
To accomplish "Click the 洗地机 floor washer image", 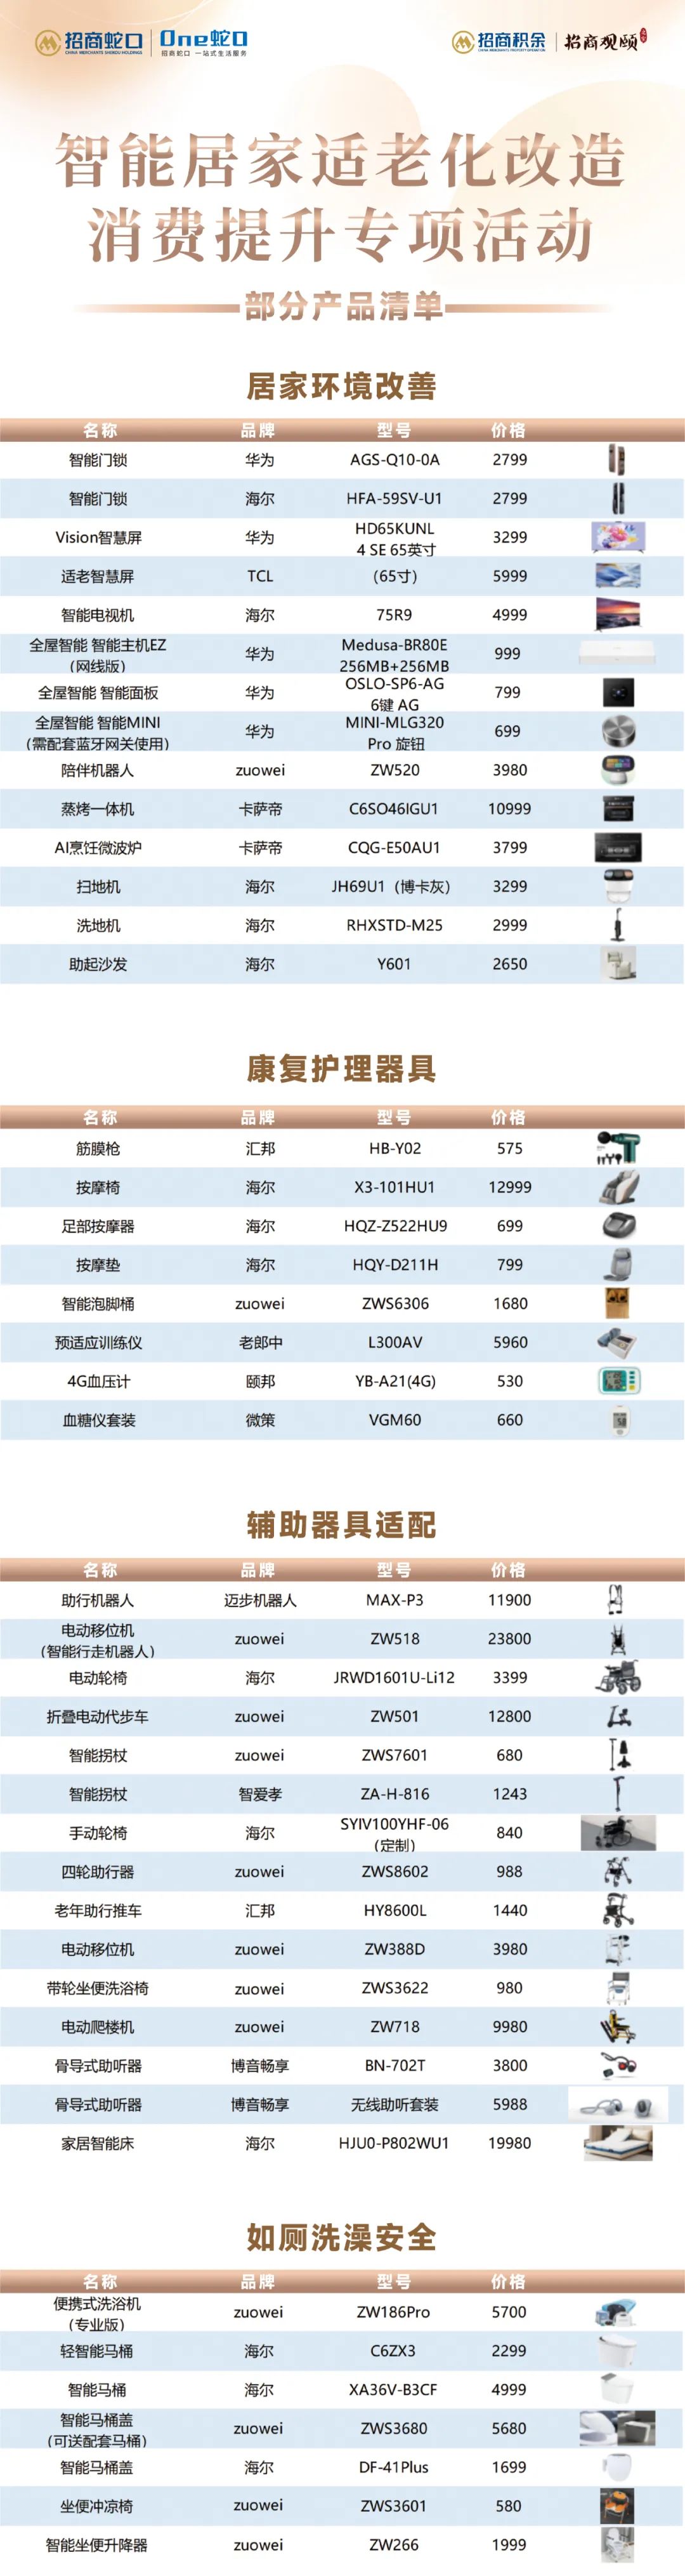I will [x=618, y=925].
